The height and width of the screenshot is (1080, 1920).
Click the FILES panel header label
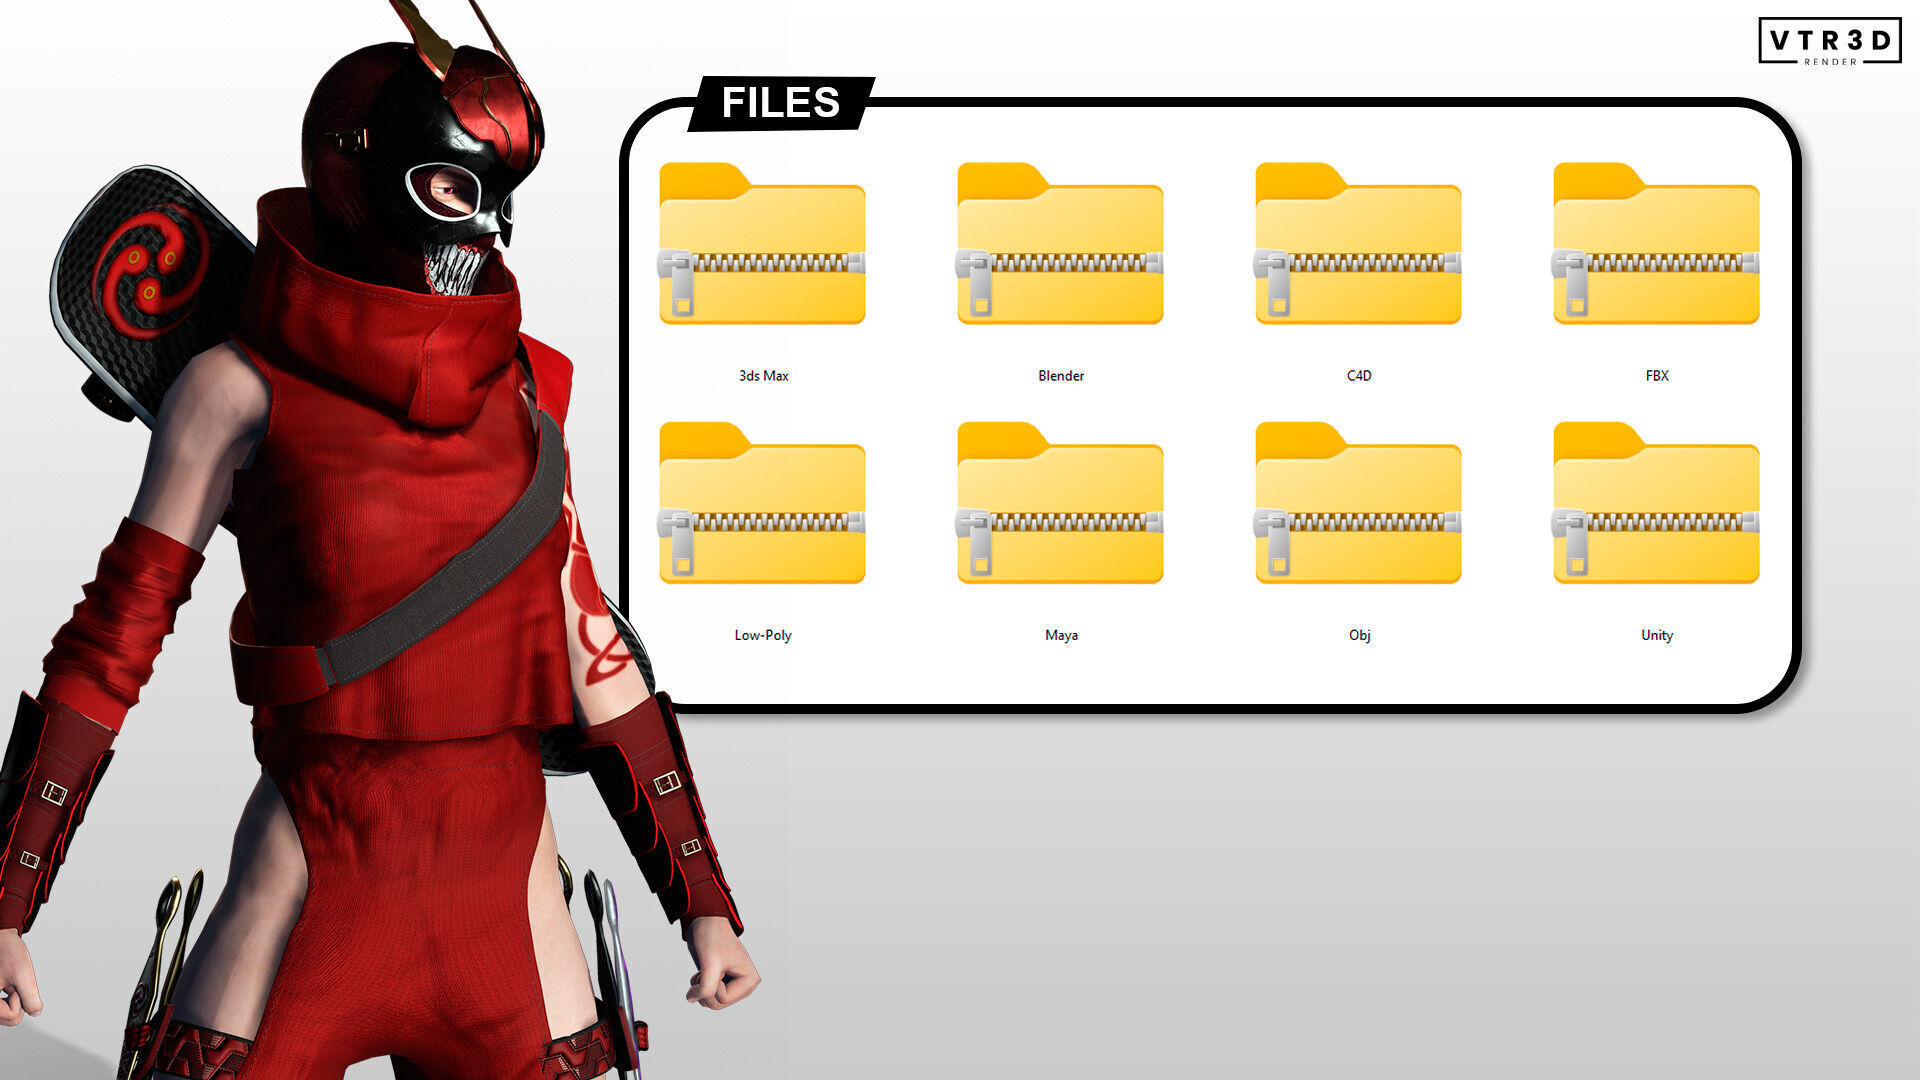[781, 103]
